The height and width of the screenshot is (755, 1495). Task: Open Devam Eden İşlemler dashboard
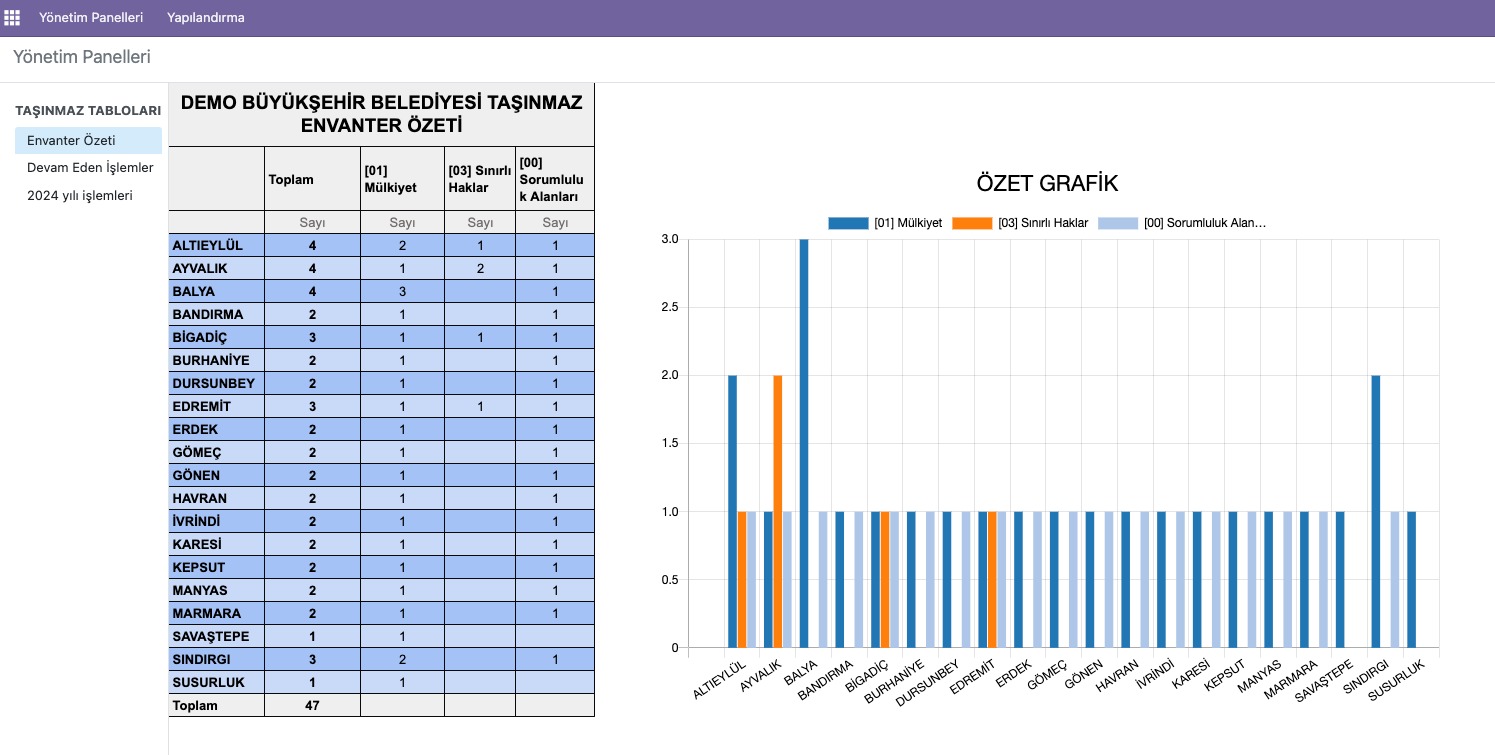(x=90, y=168)
